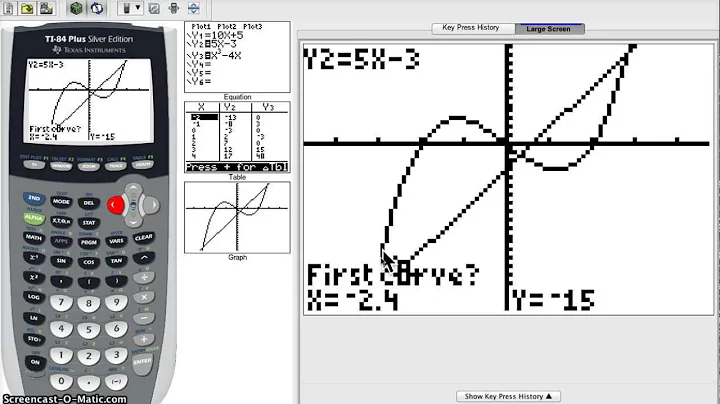The width and height of the screenshot is (720, 404).
Task: Click the new document toolbar icon
Action: (x=8, y=8)
